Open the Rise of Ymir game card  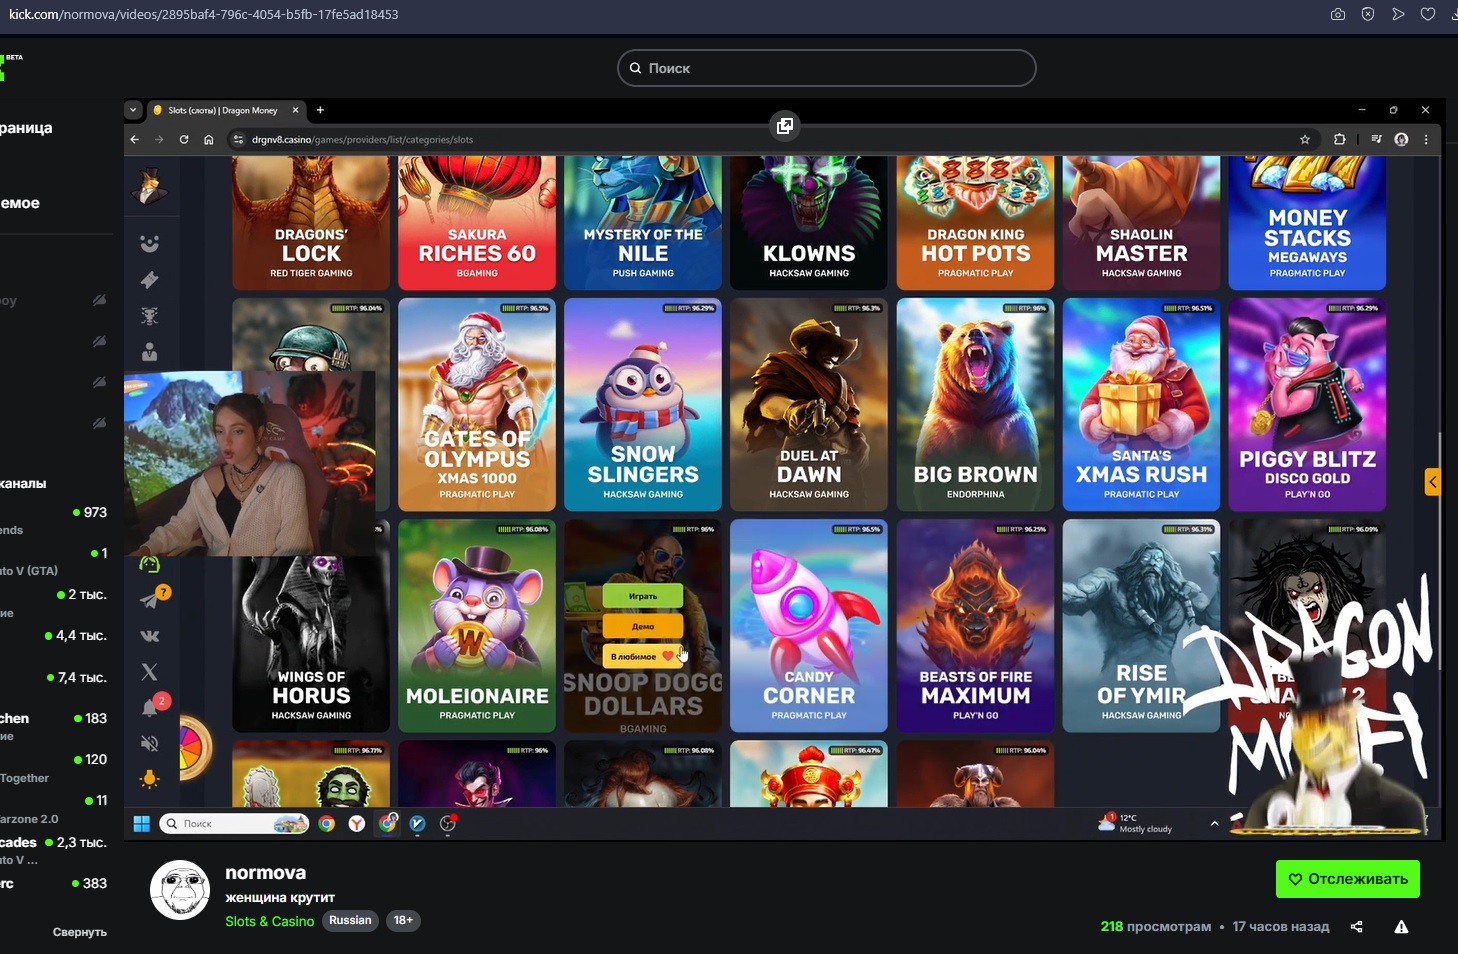click(x=1142, y=626)
